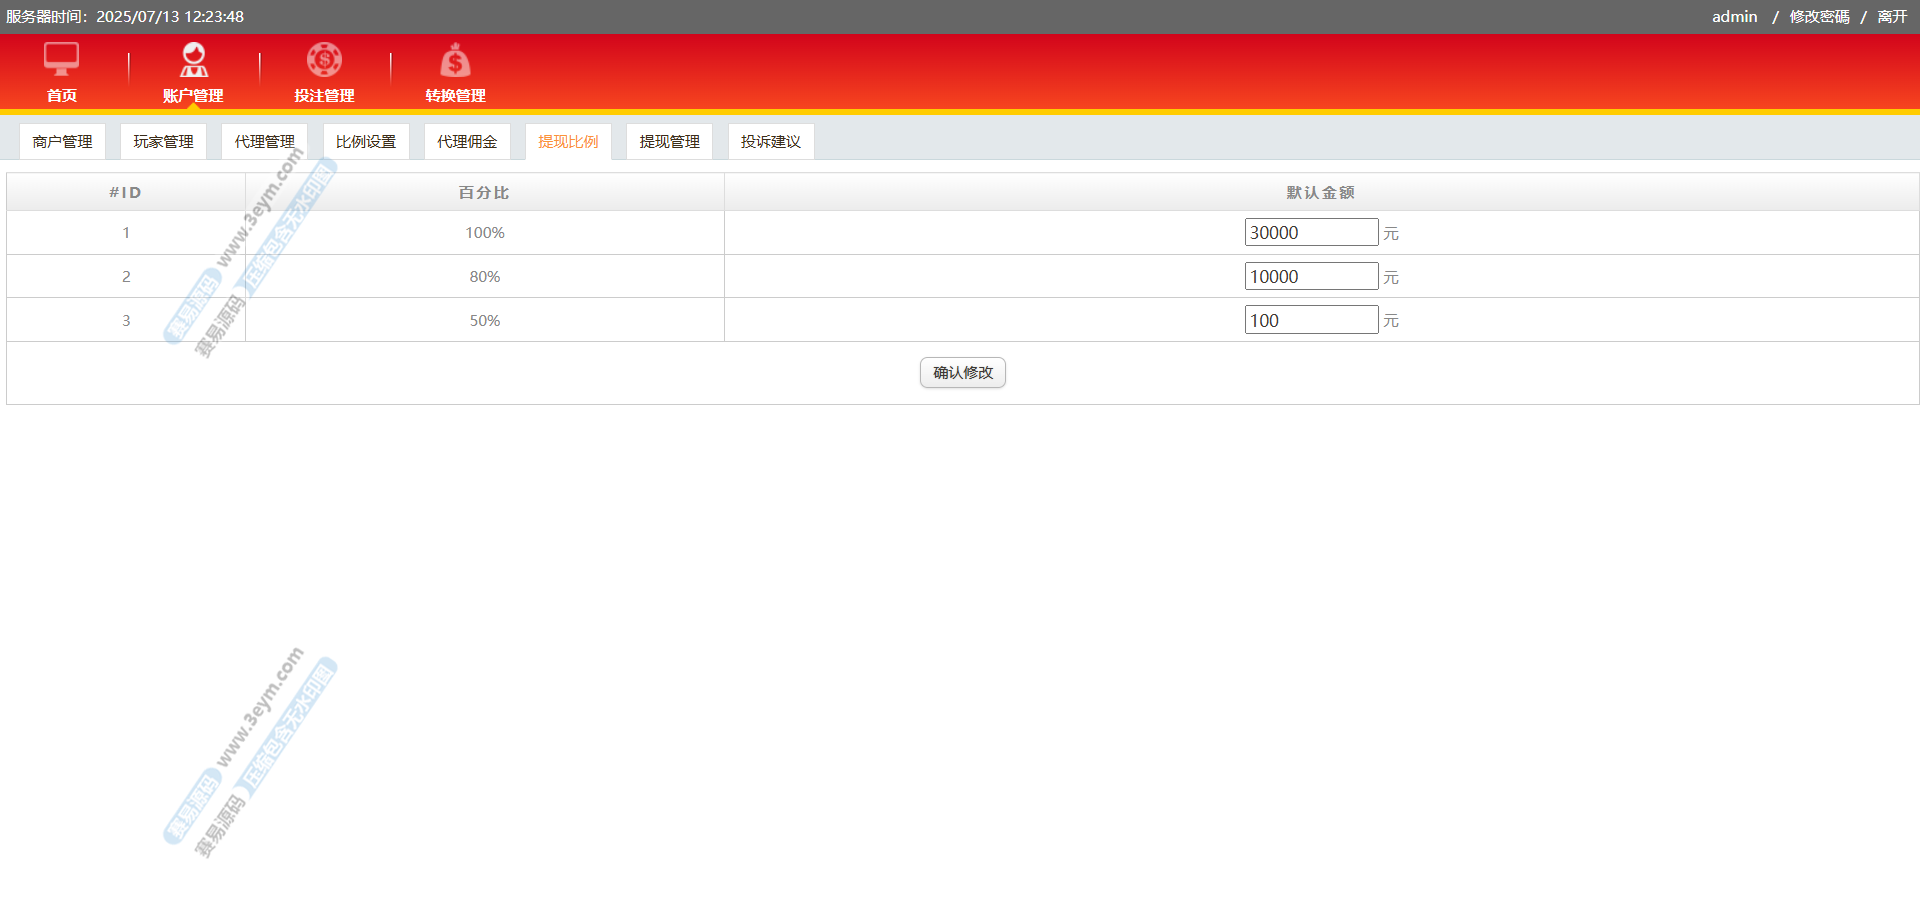
Task: Focus the 100% default amount field
Action: (1310, 233)
